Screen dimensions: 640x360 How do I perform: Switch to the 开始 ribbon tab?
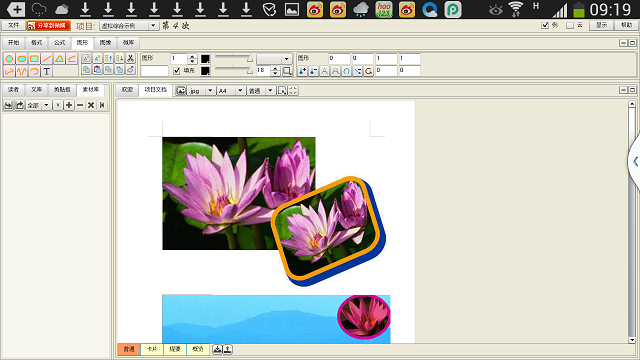[x=14, y=42]
